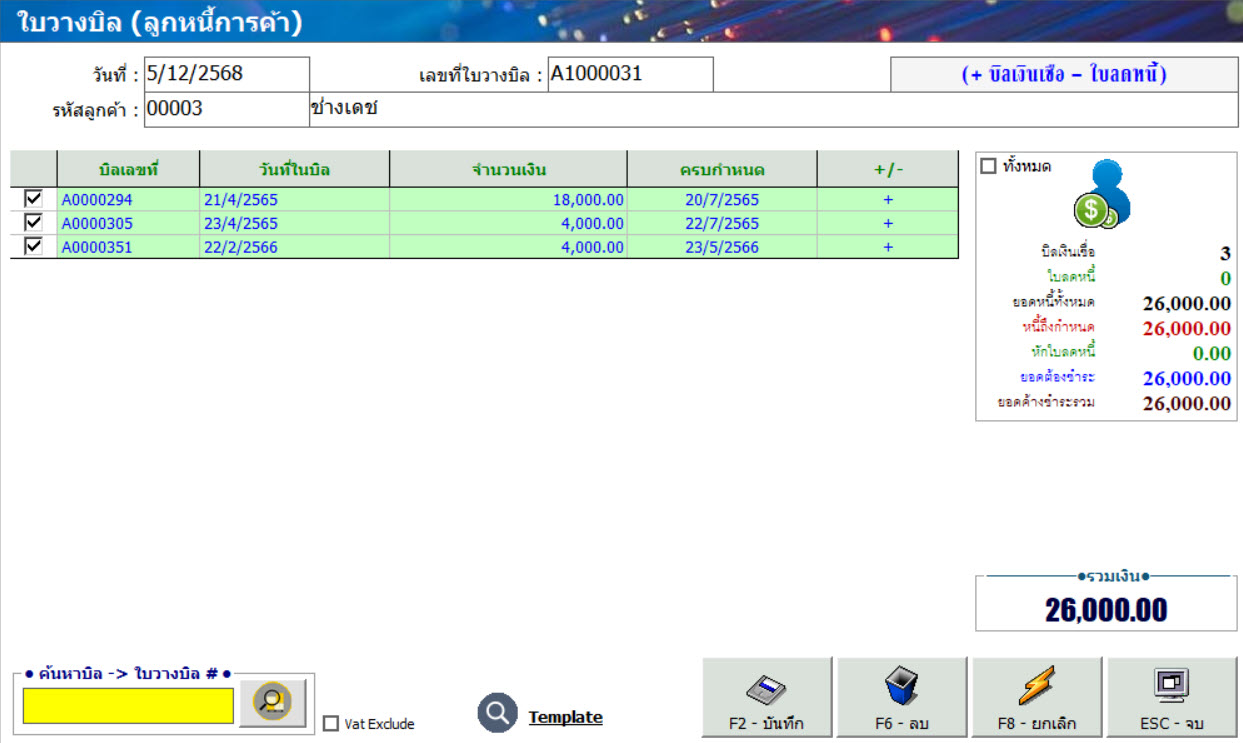Select the เลขที่ใบวางบิล number field

tap(630, 74)
